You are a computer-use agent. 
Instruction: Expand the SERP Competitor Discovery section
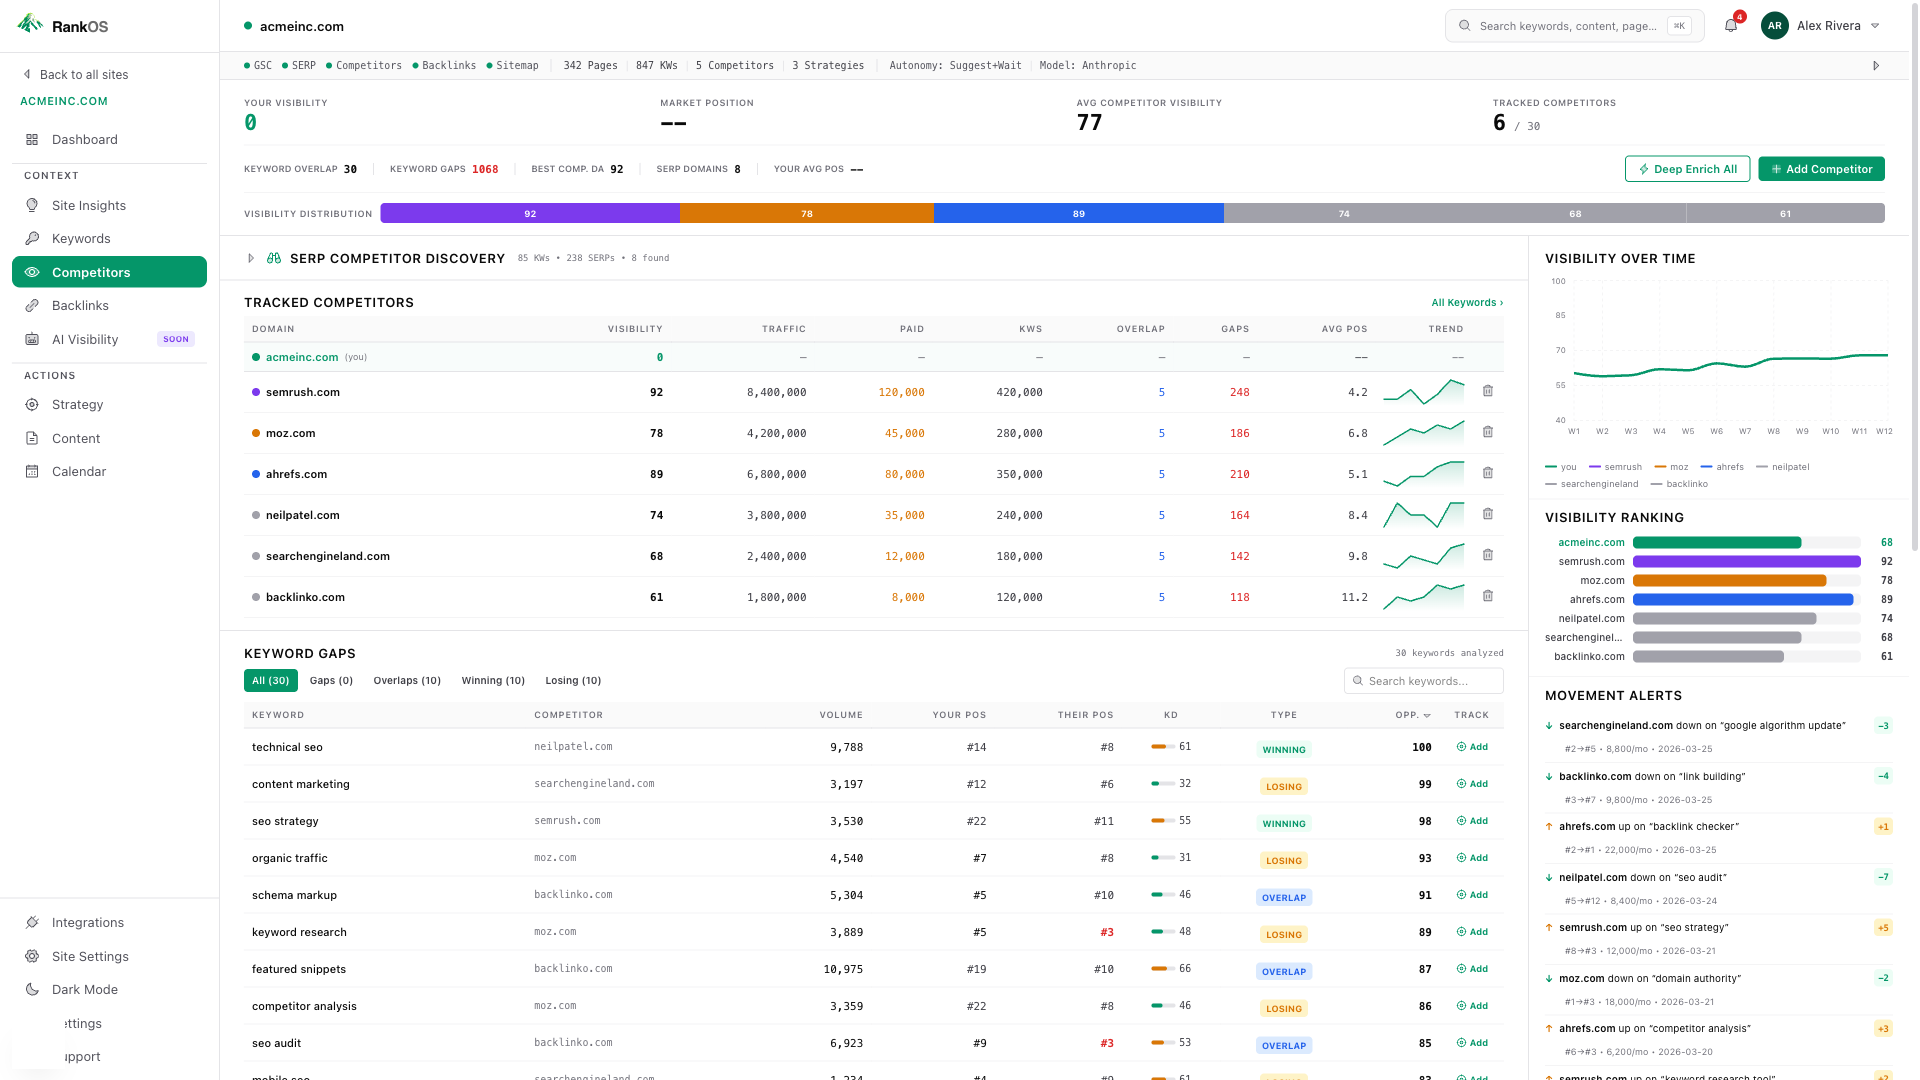(251, 258)
